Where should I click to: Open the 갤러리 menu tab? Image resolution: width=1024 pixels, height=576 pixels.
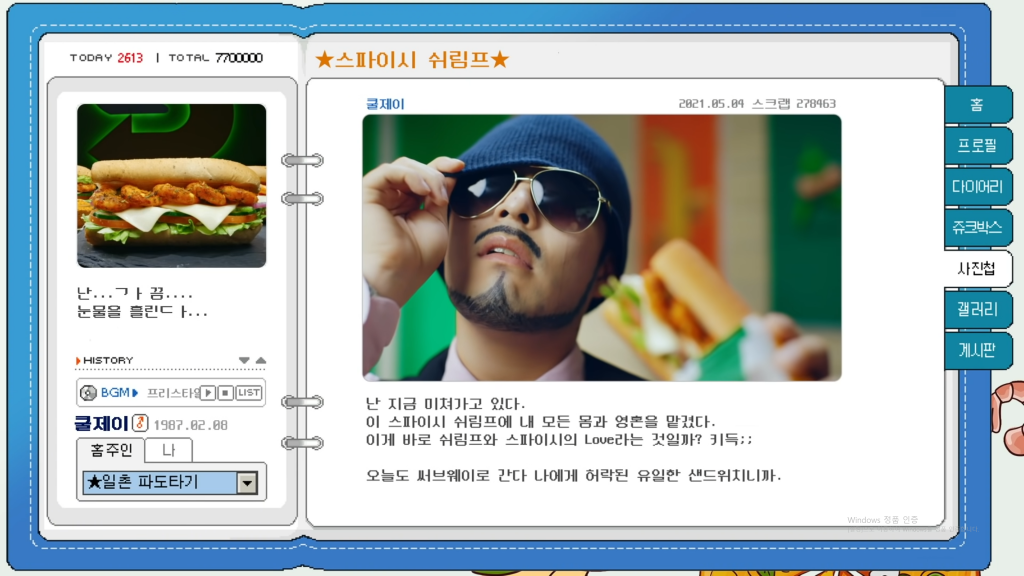pyautogui.click(x=978, y=310)
